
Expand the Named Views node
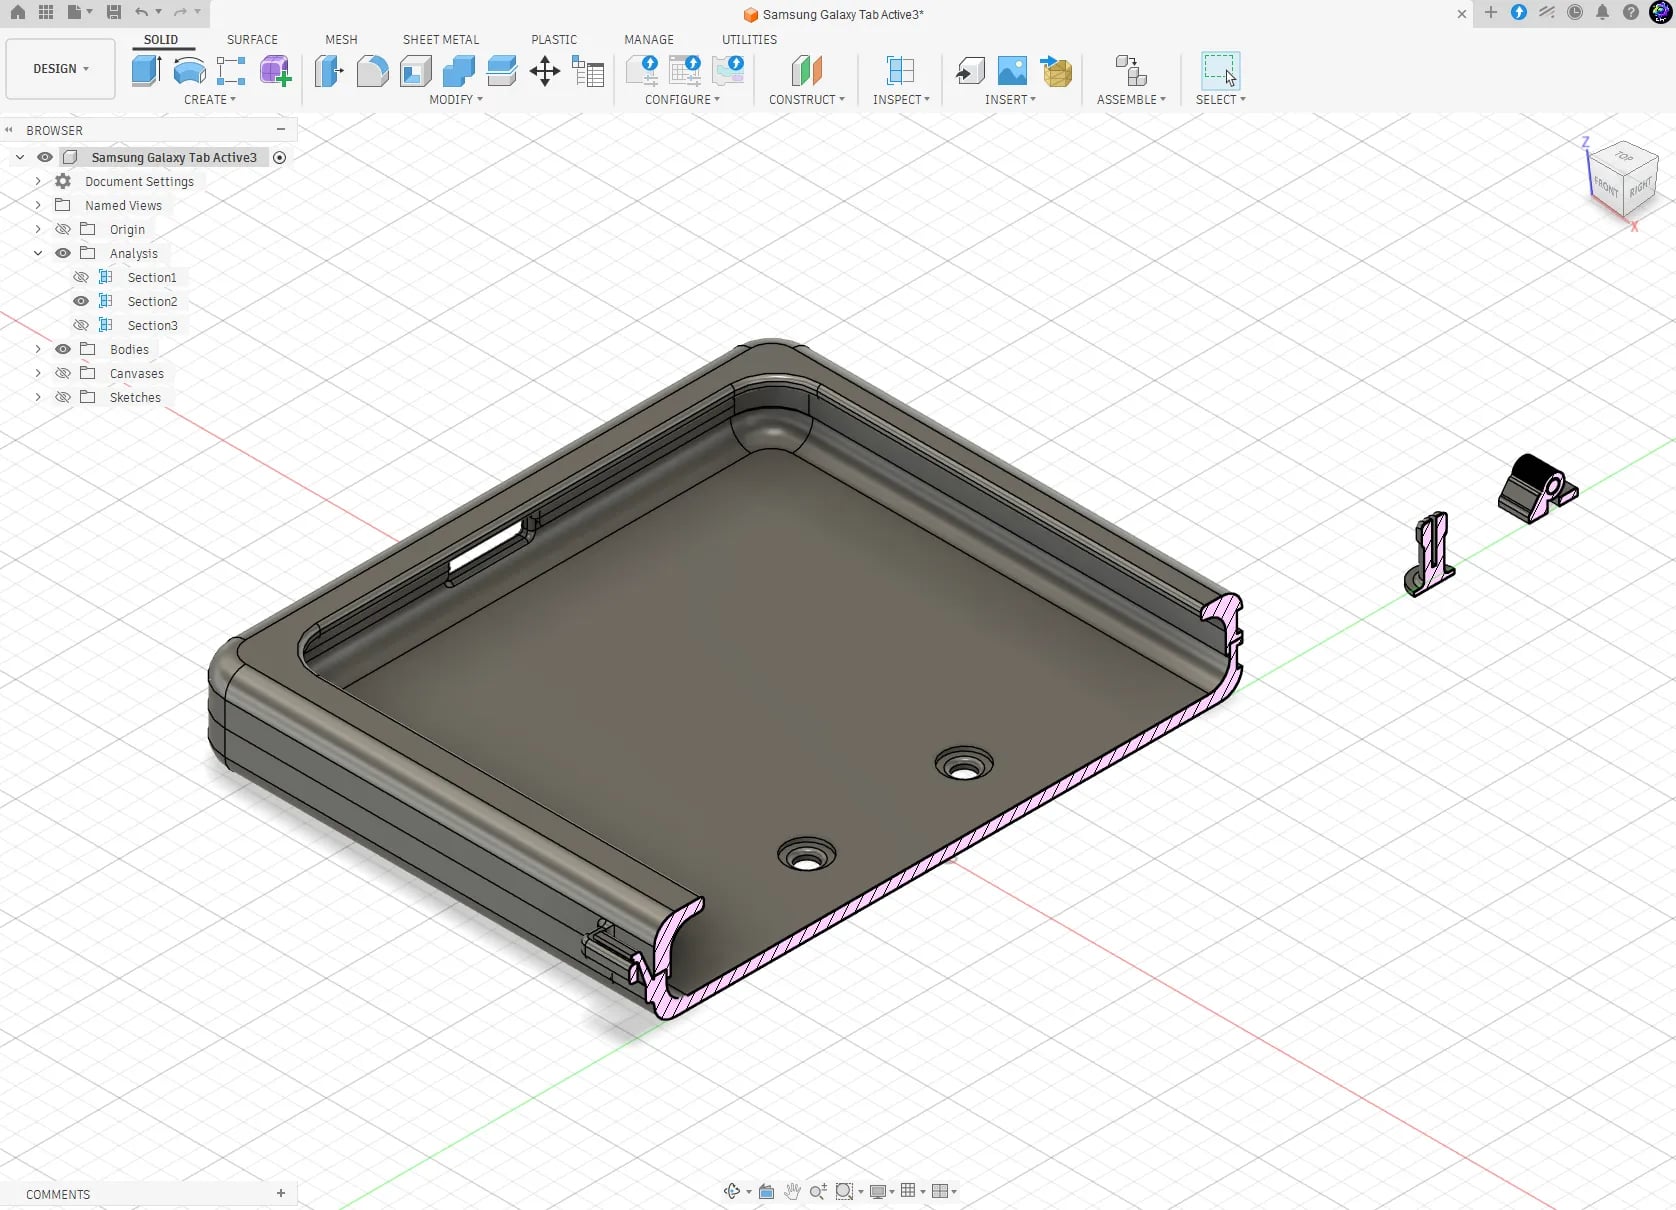[38, 205]
